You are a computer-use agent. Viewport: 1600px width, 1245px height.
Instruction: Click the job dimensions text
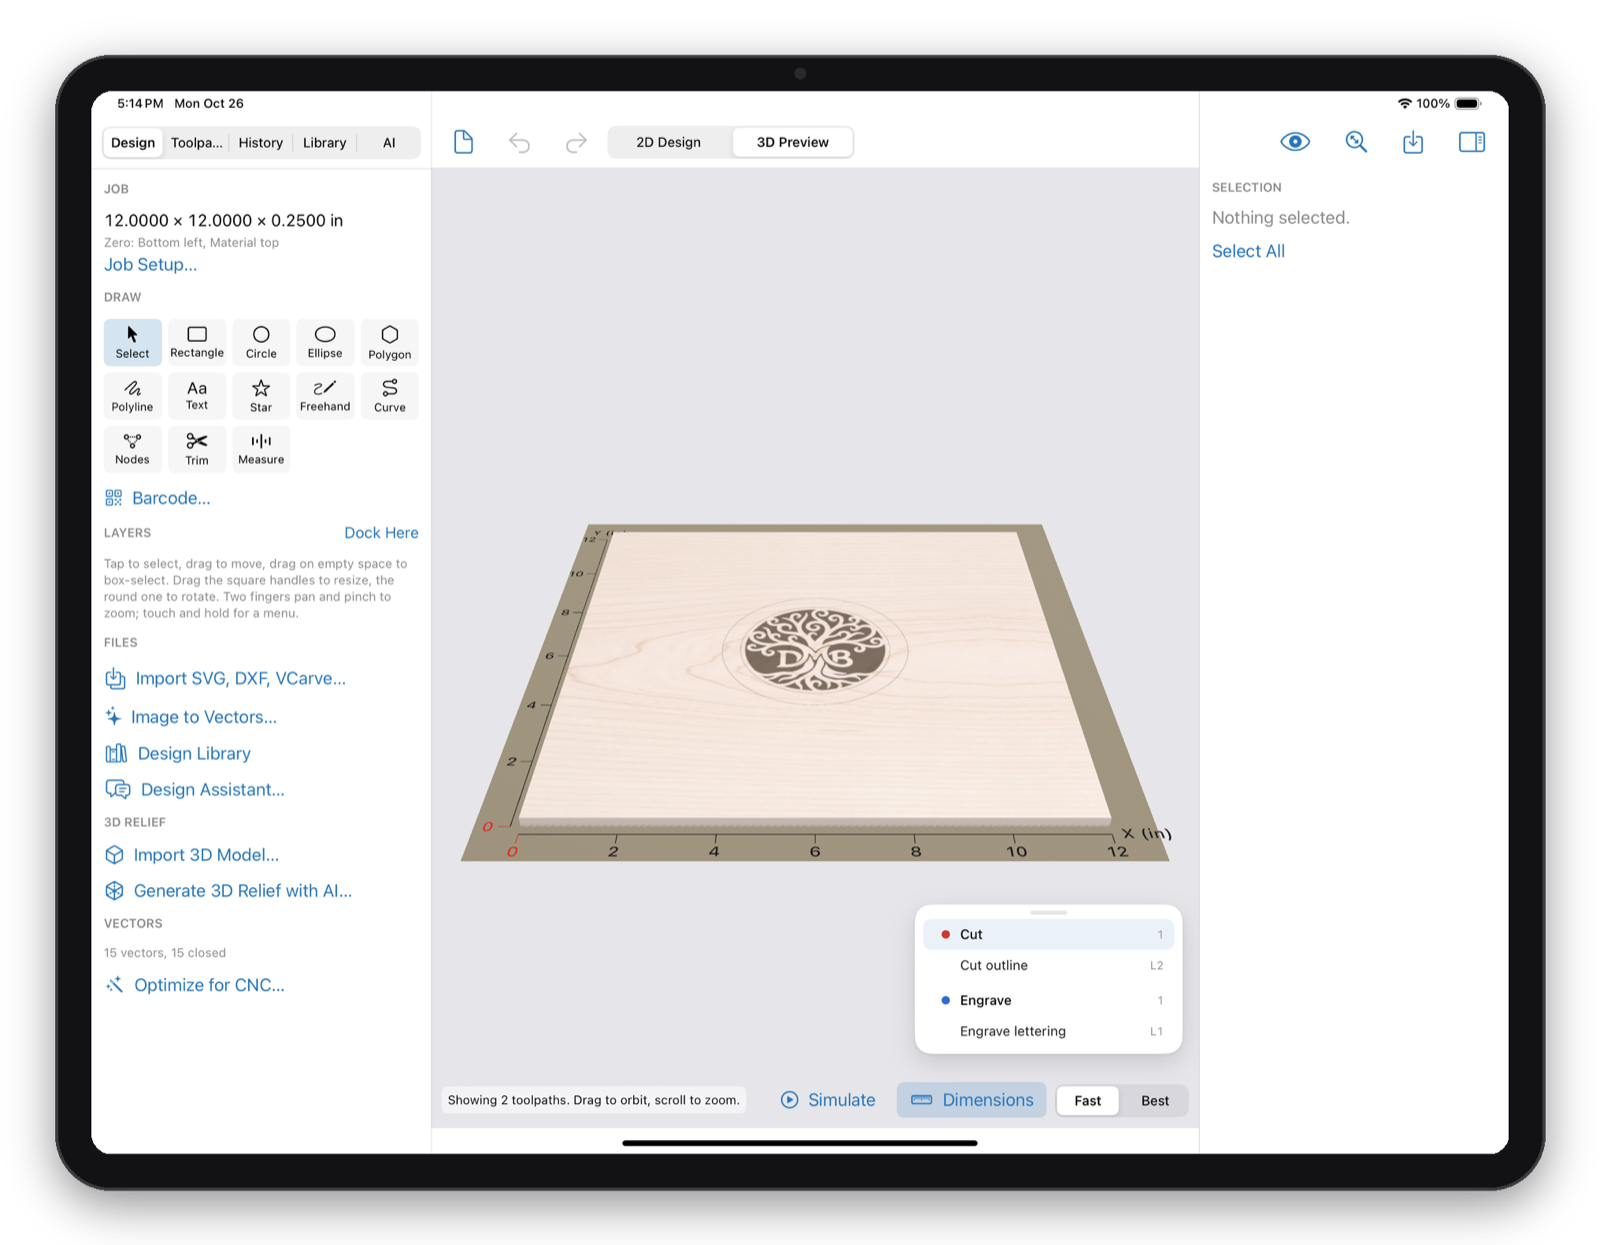pyautogui.click(x=224, y=221)
